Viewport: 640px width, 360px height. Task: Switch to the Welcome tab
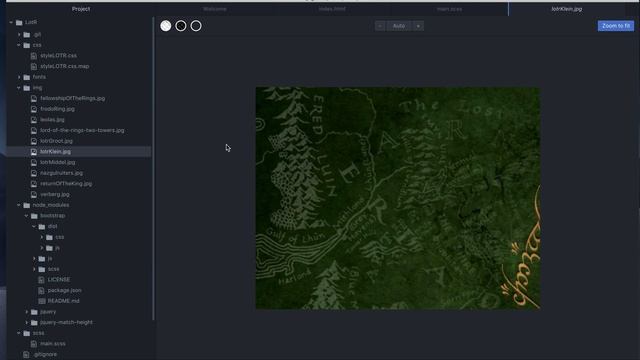click(x=215, y=9)
